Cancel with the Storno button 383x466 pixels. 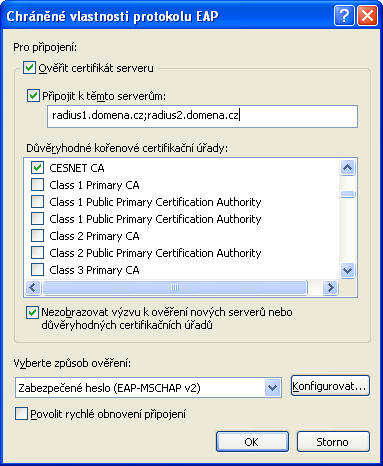[x=333, y=442]
